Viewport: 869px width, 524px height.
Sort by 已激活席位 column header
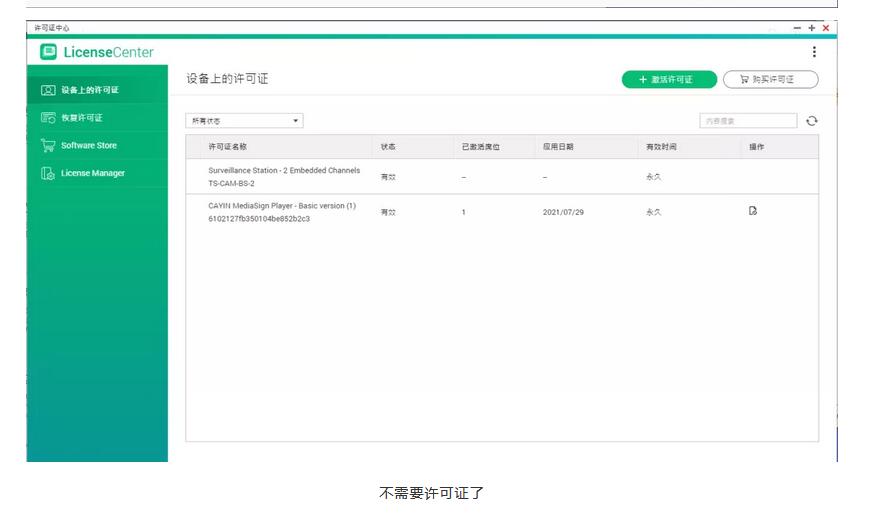pos(480,146)
